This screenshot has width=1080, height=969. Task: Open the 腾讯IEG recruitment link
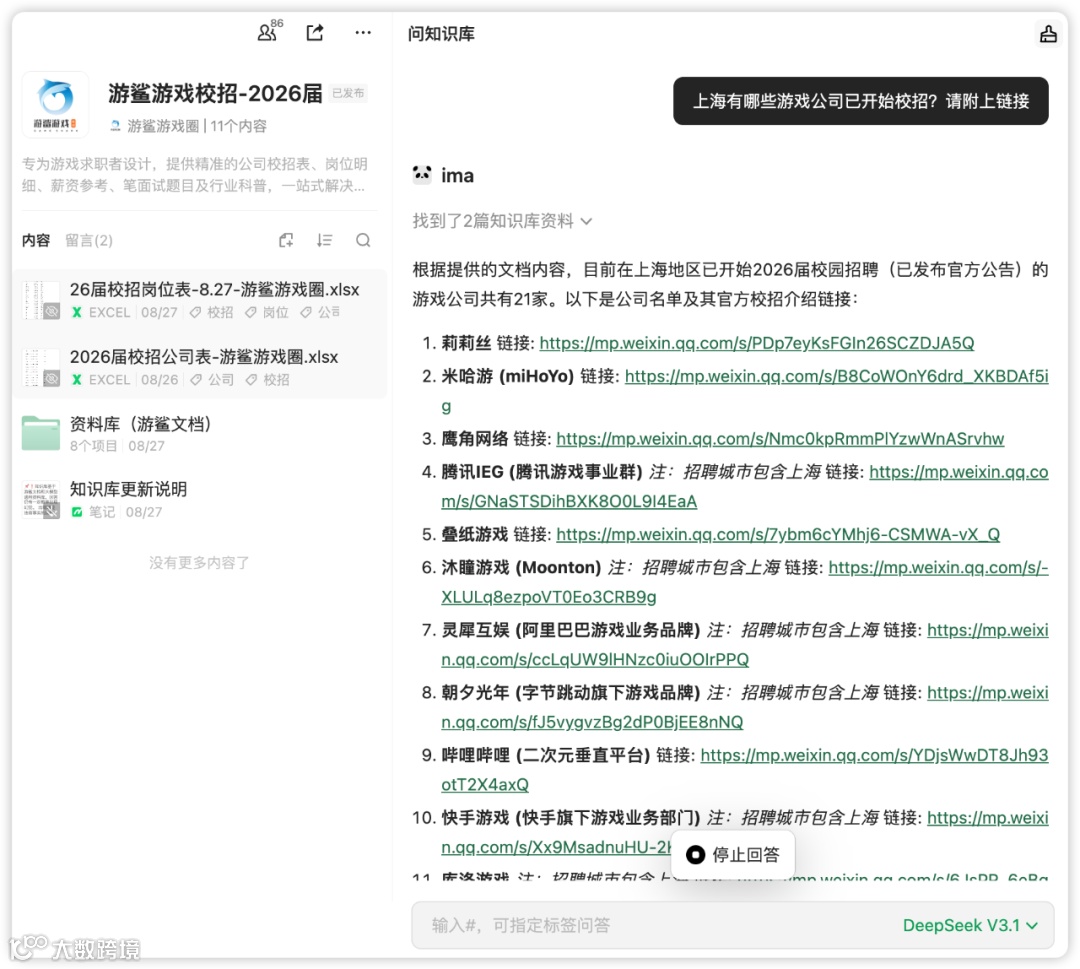tap(958, 472)
